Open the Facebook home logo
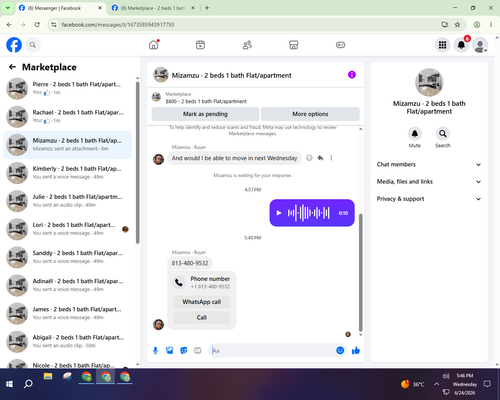The height and width of the screenshot is (400, 500). pos(14,45)
